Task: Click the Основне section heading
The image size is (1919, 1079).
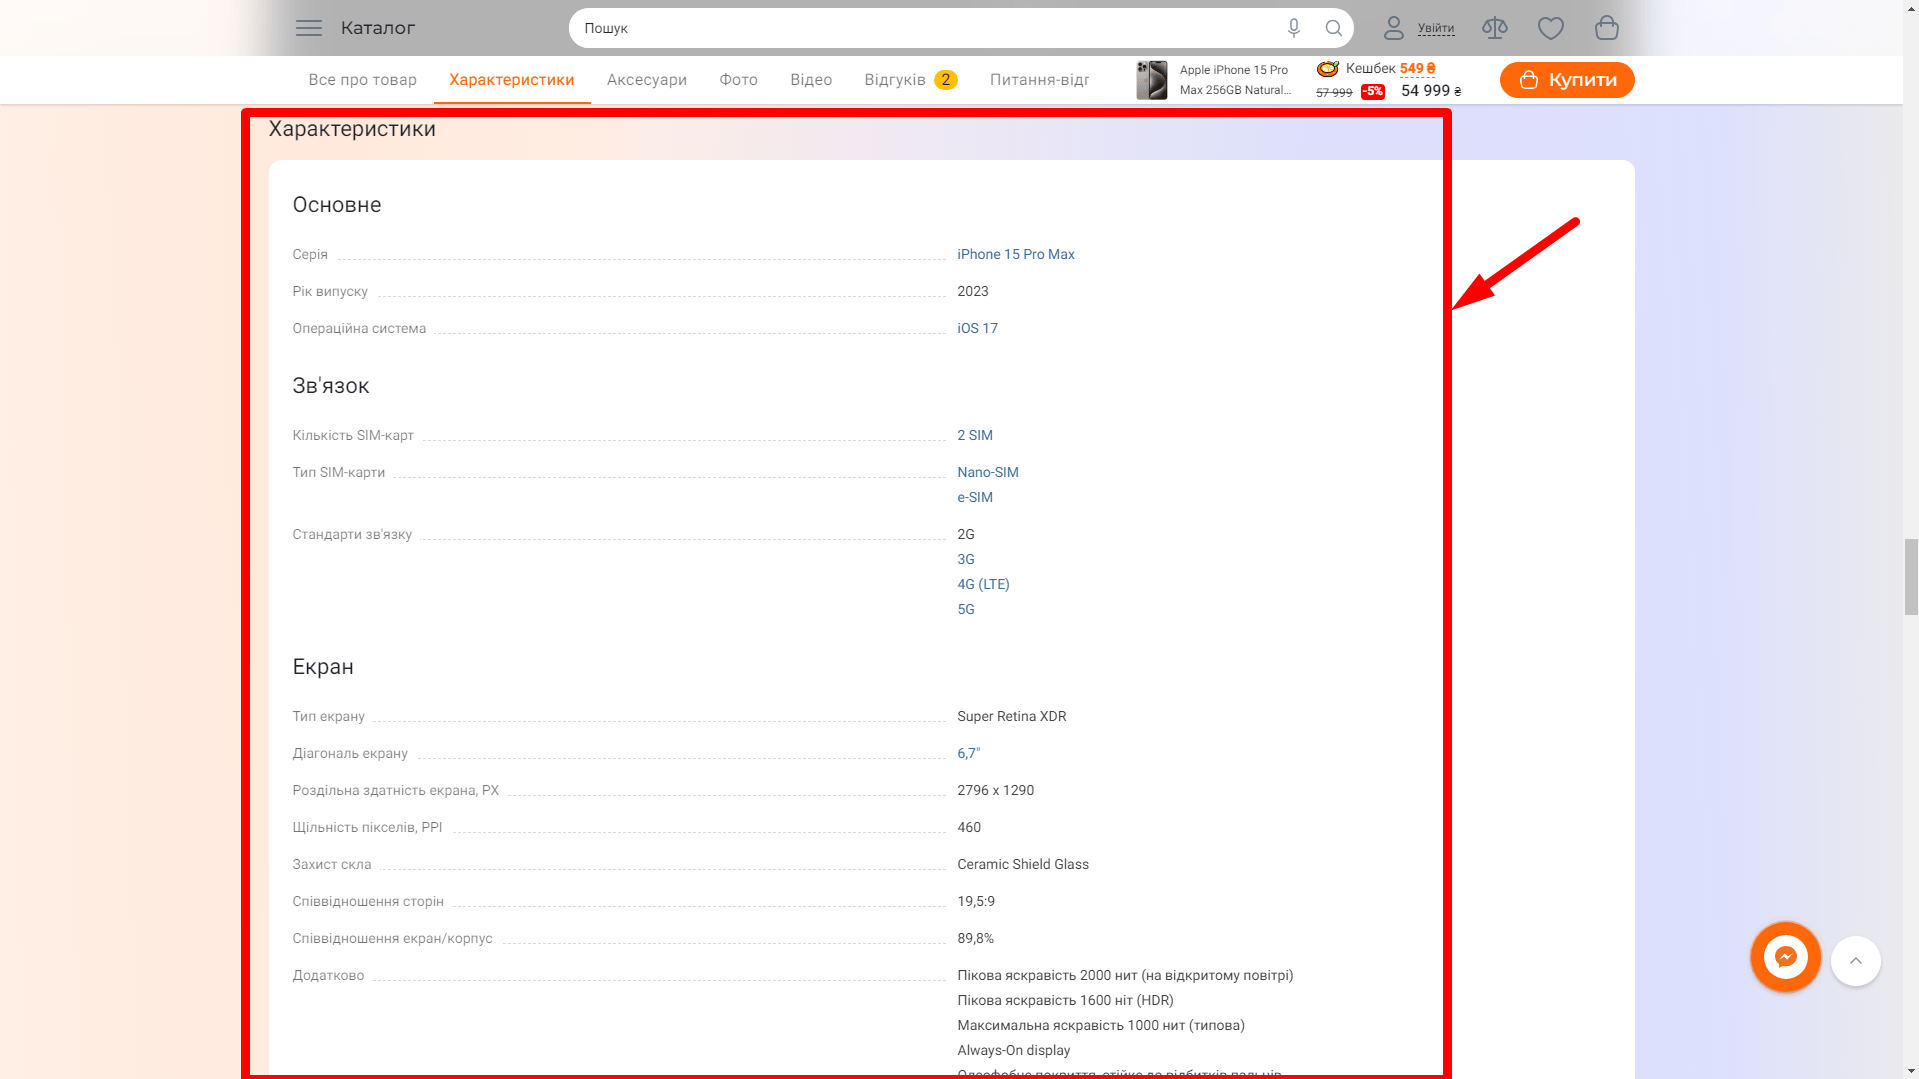Action: click(336, 205)
